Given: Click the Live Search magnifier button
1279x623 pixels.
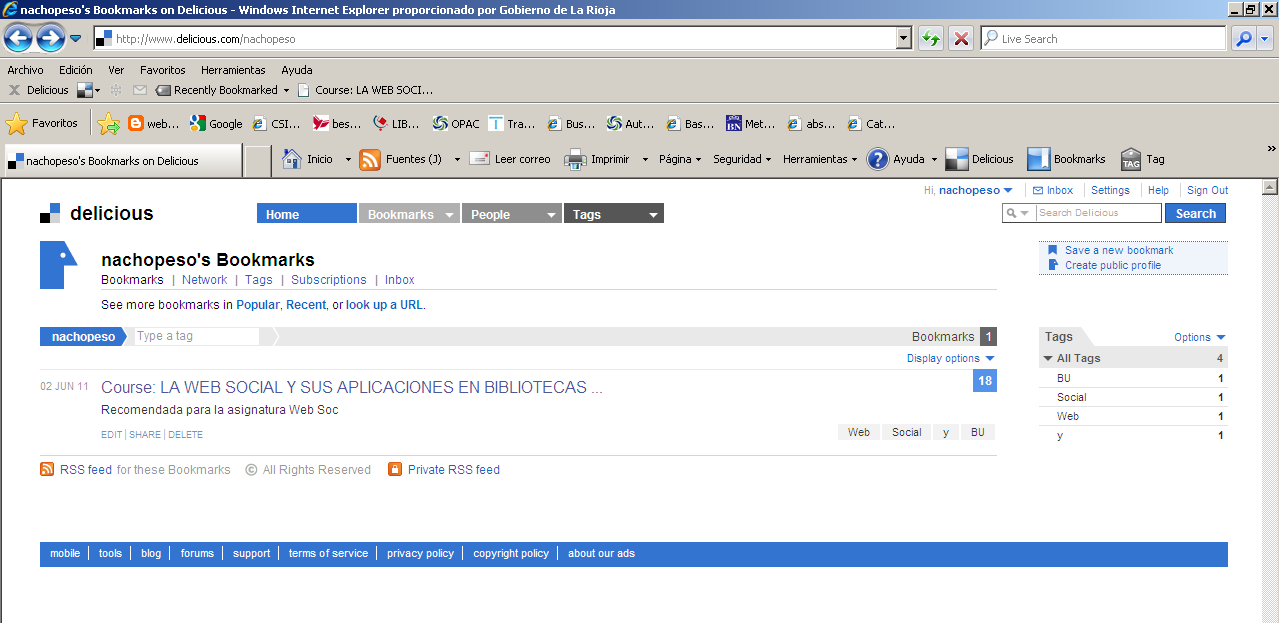Looking at the screenshot, I should 1243,39.
